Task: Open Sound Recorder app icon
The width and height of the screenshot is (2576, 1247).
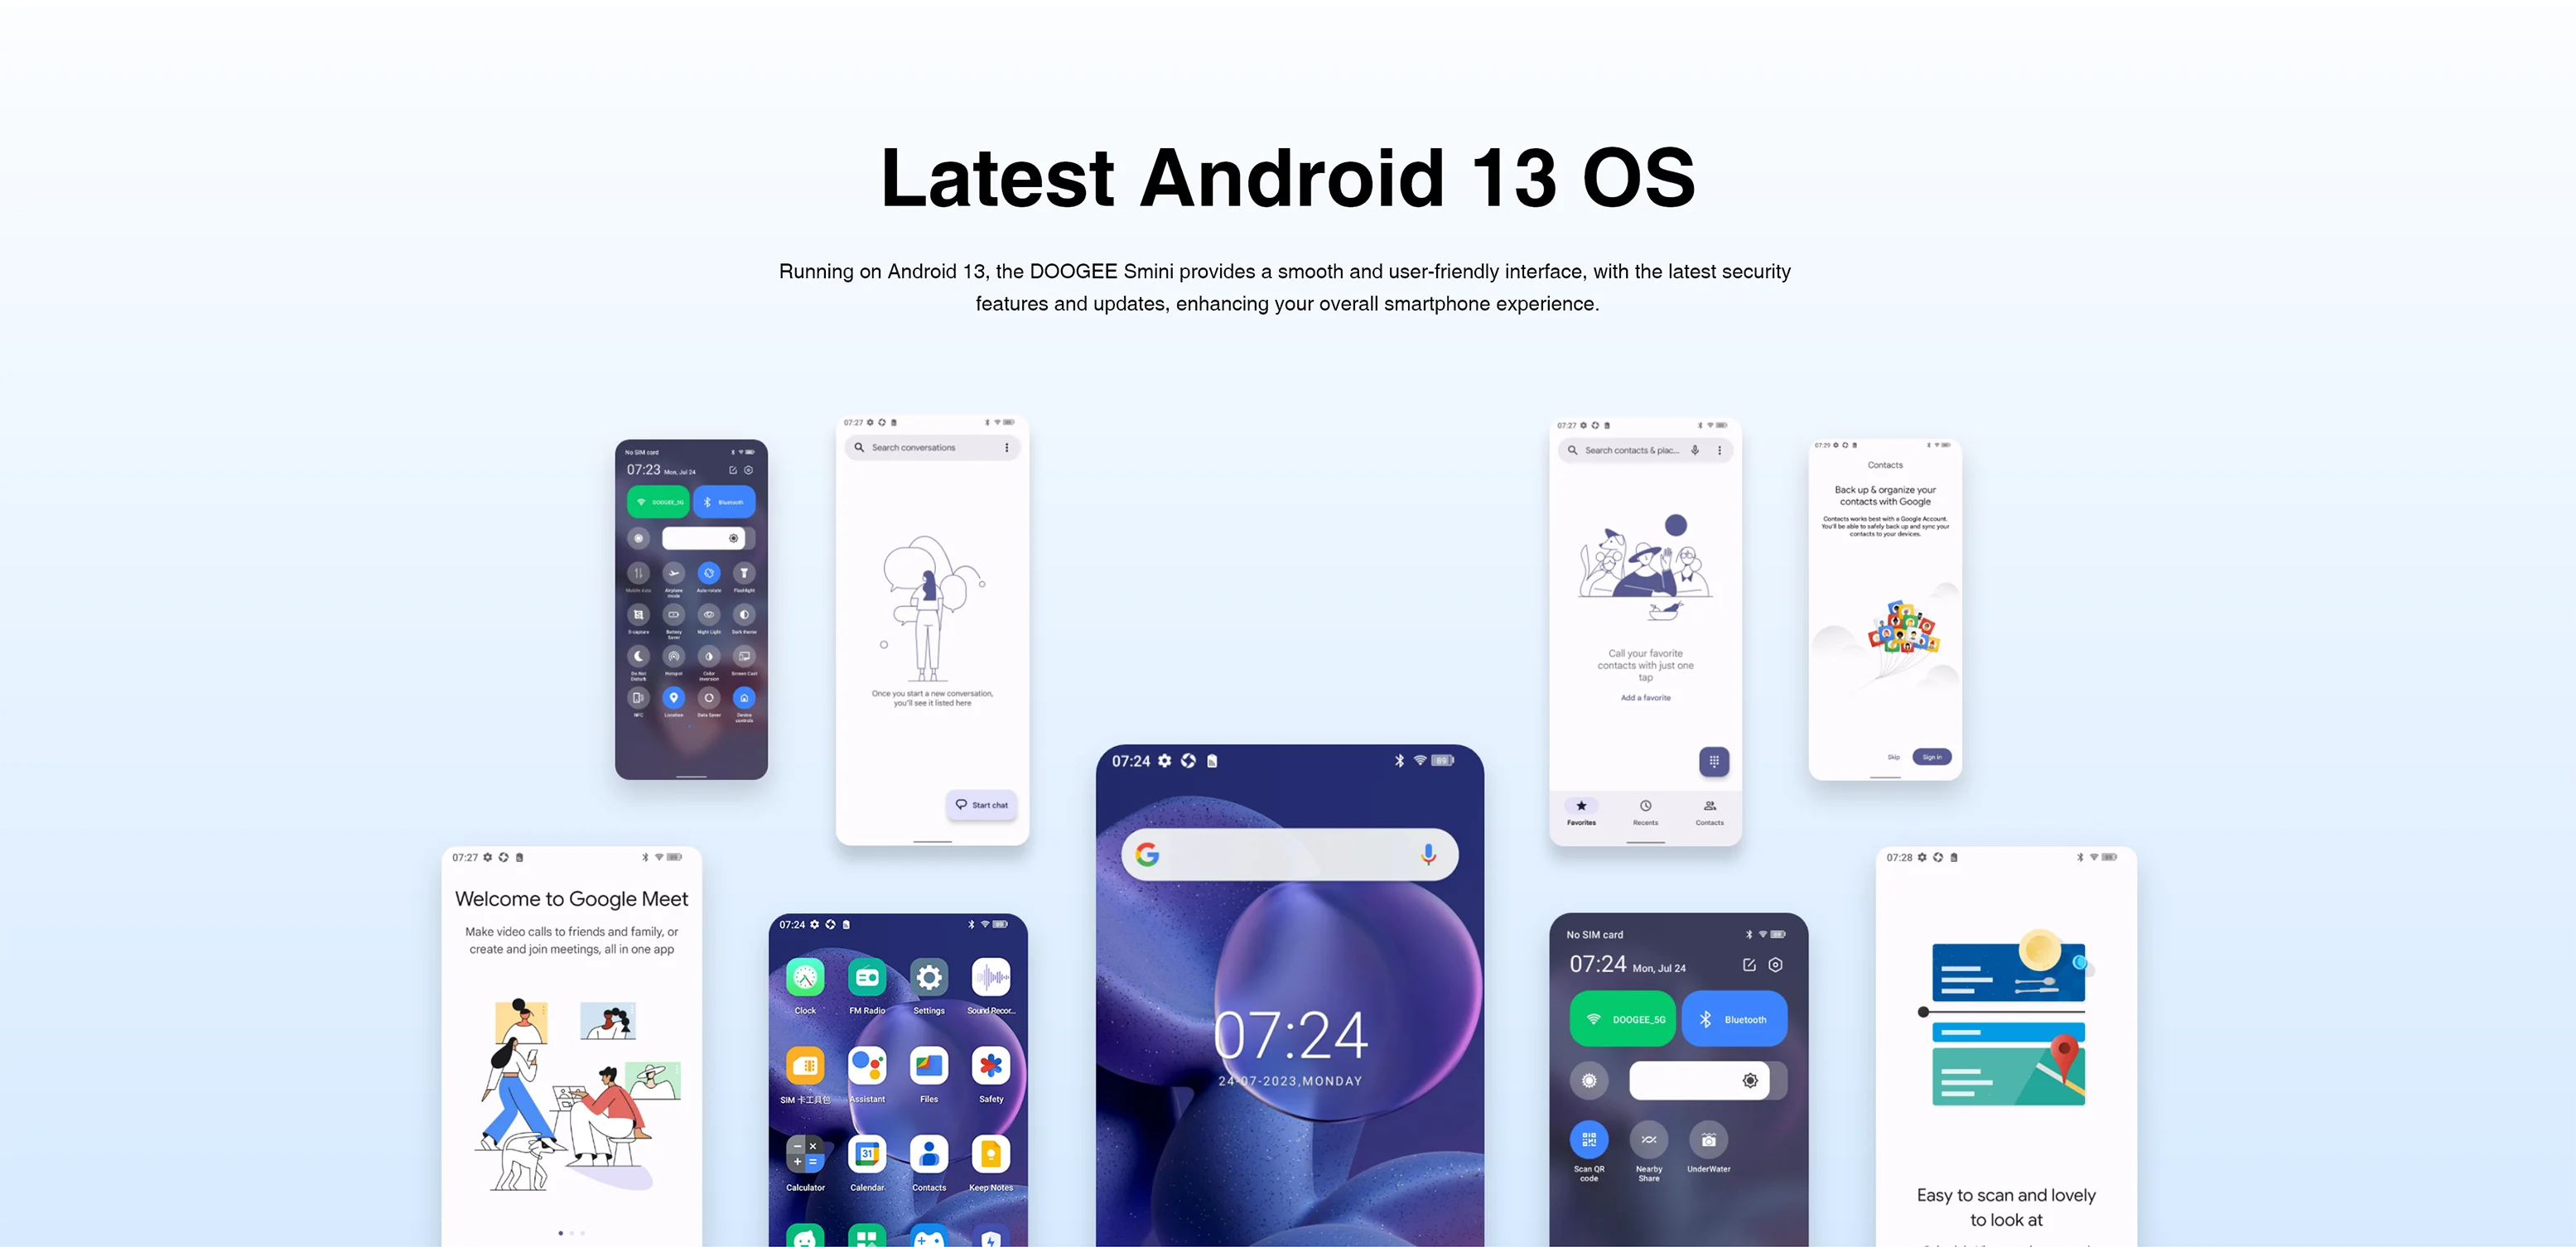Action: pyautogui.click(x=989, y=980)
